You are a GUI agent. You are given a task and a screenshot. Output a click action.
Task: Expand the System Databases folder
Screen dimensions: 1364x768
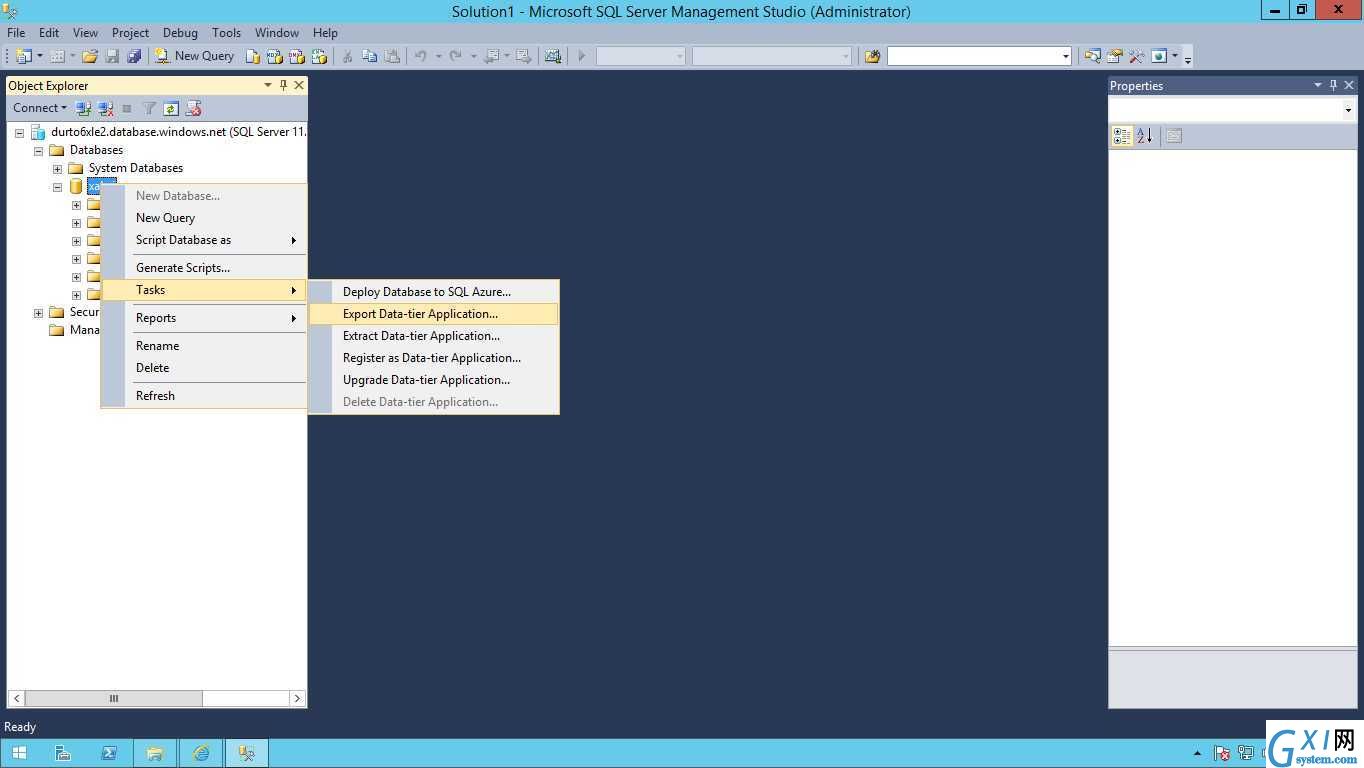[x=57, y=168]
